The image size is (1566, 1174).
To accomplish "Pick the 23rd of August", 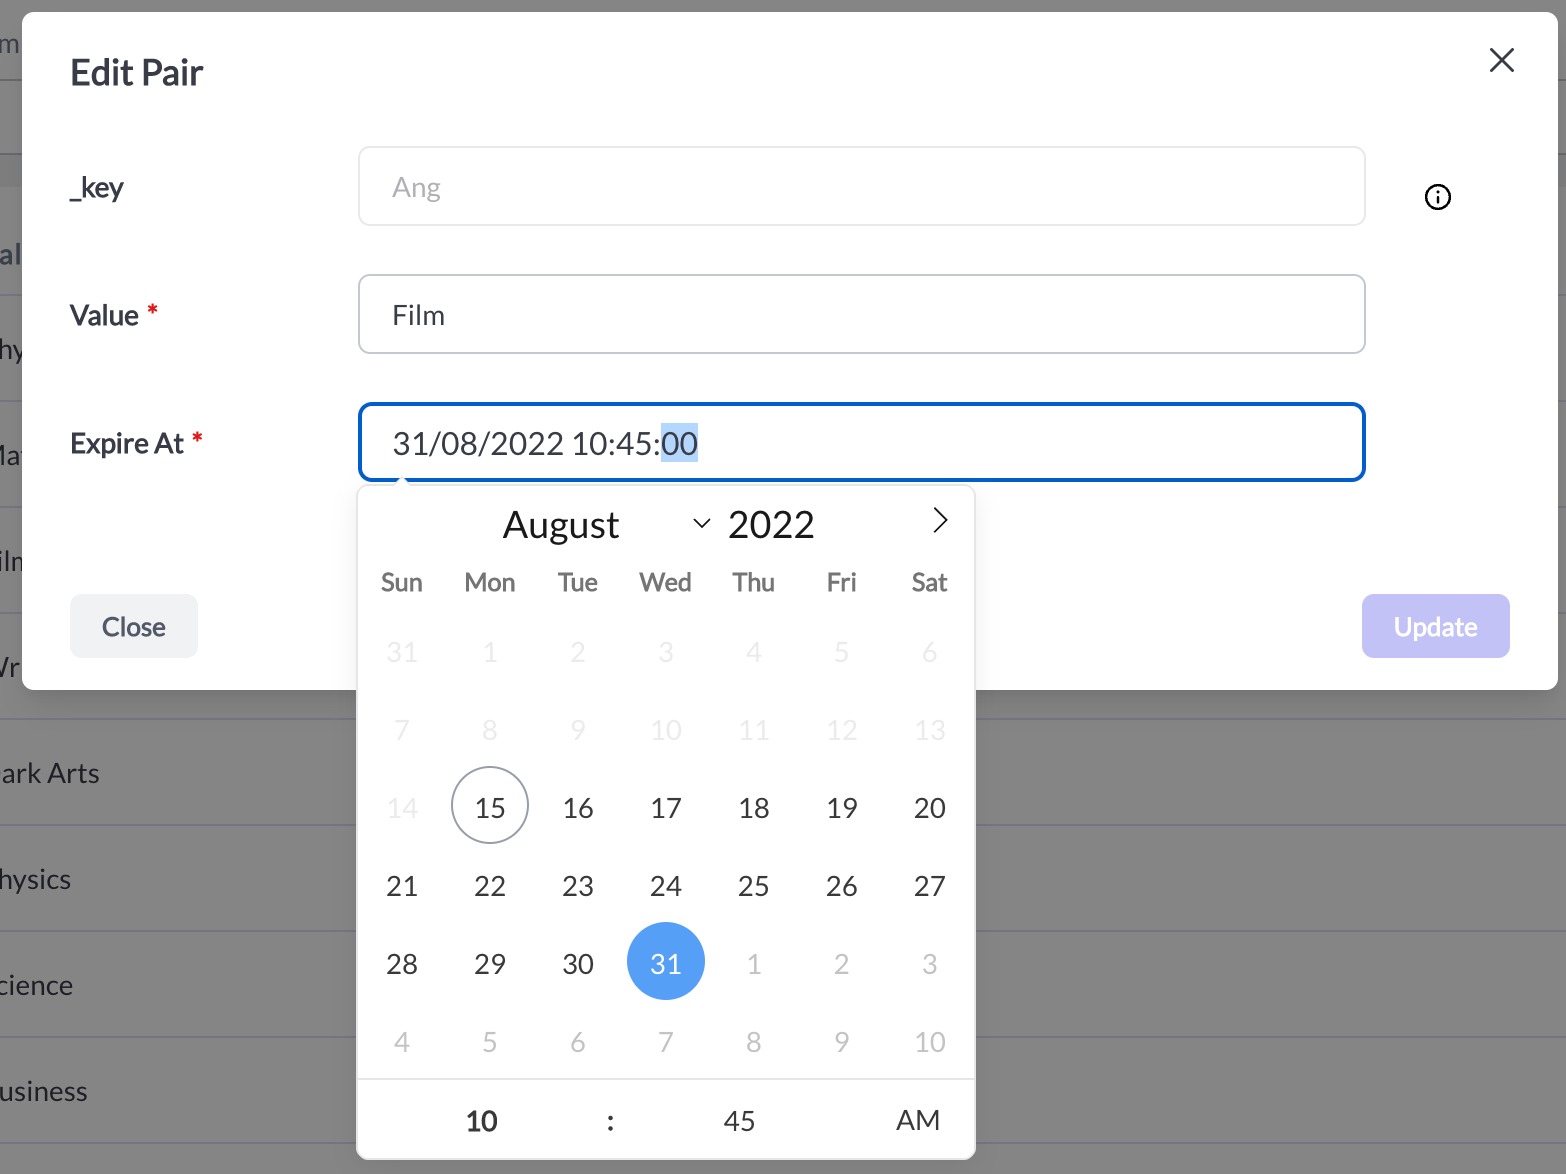I will [x=578, y=884].
